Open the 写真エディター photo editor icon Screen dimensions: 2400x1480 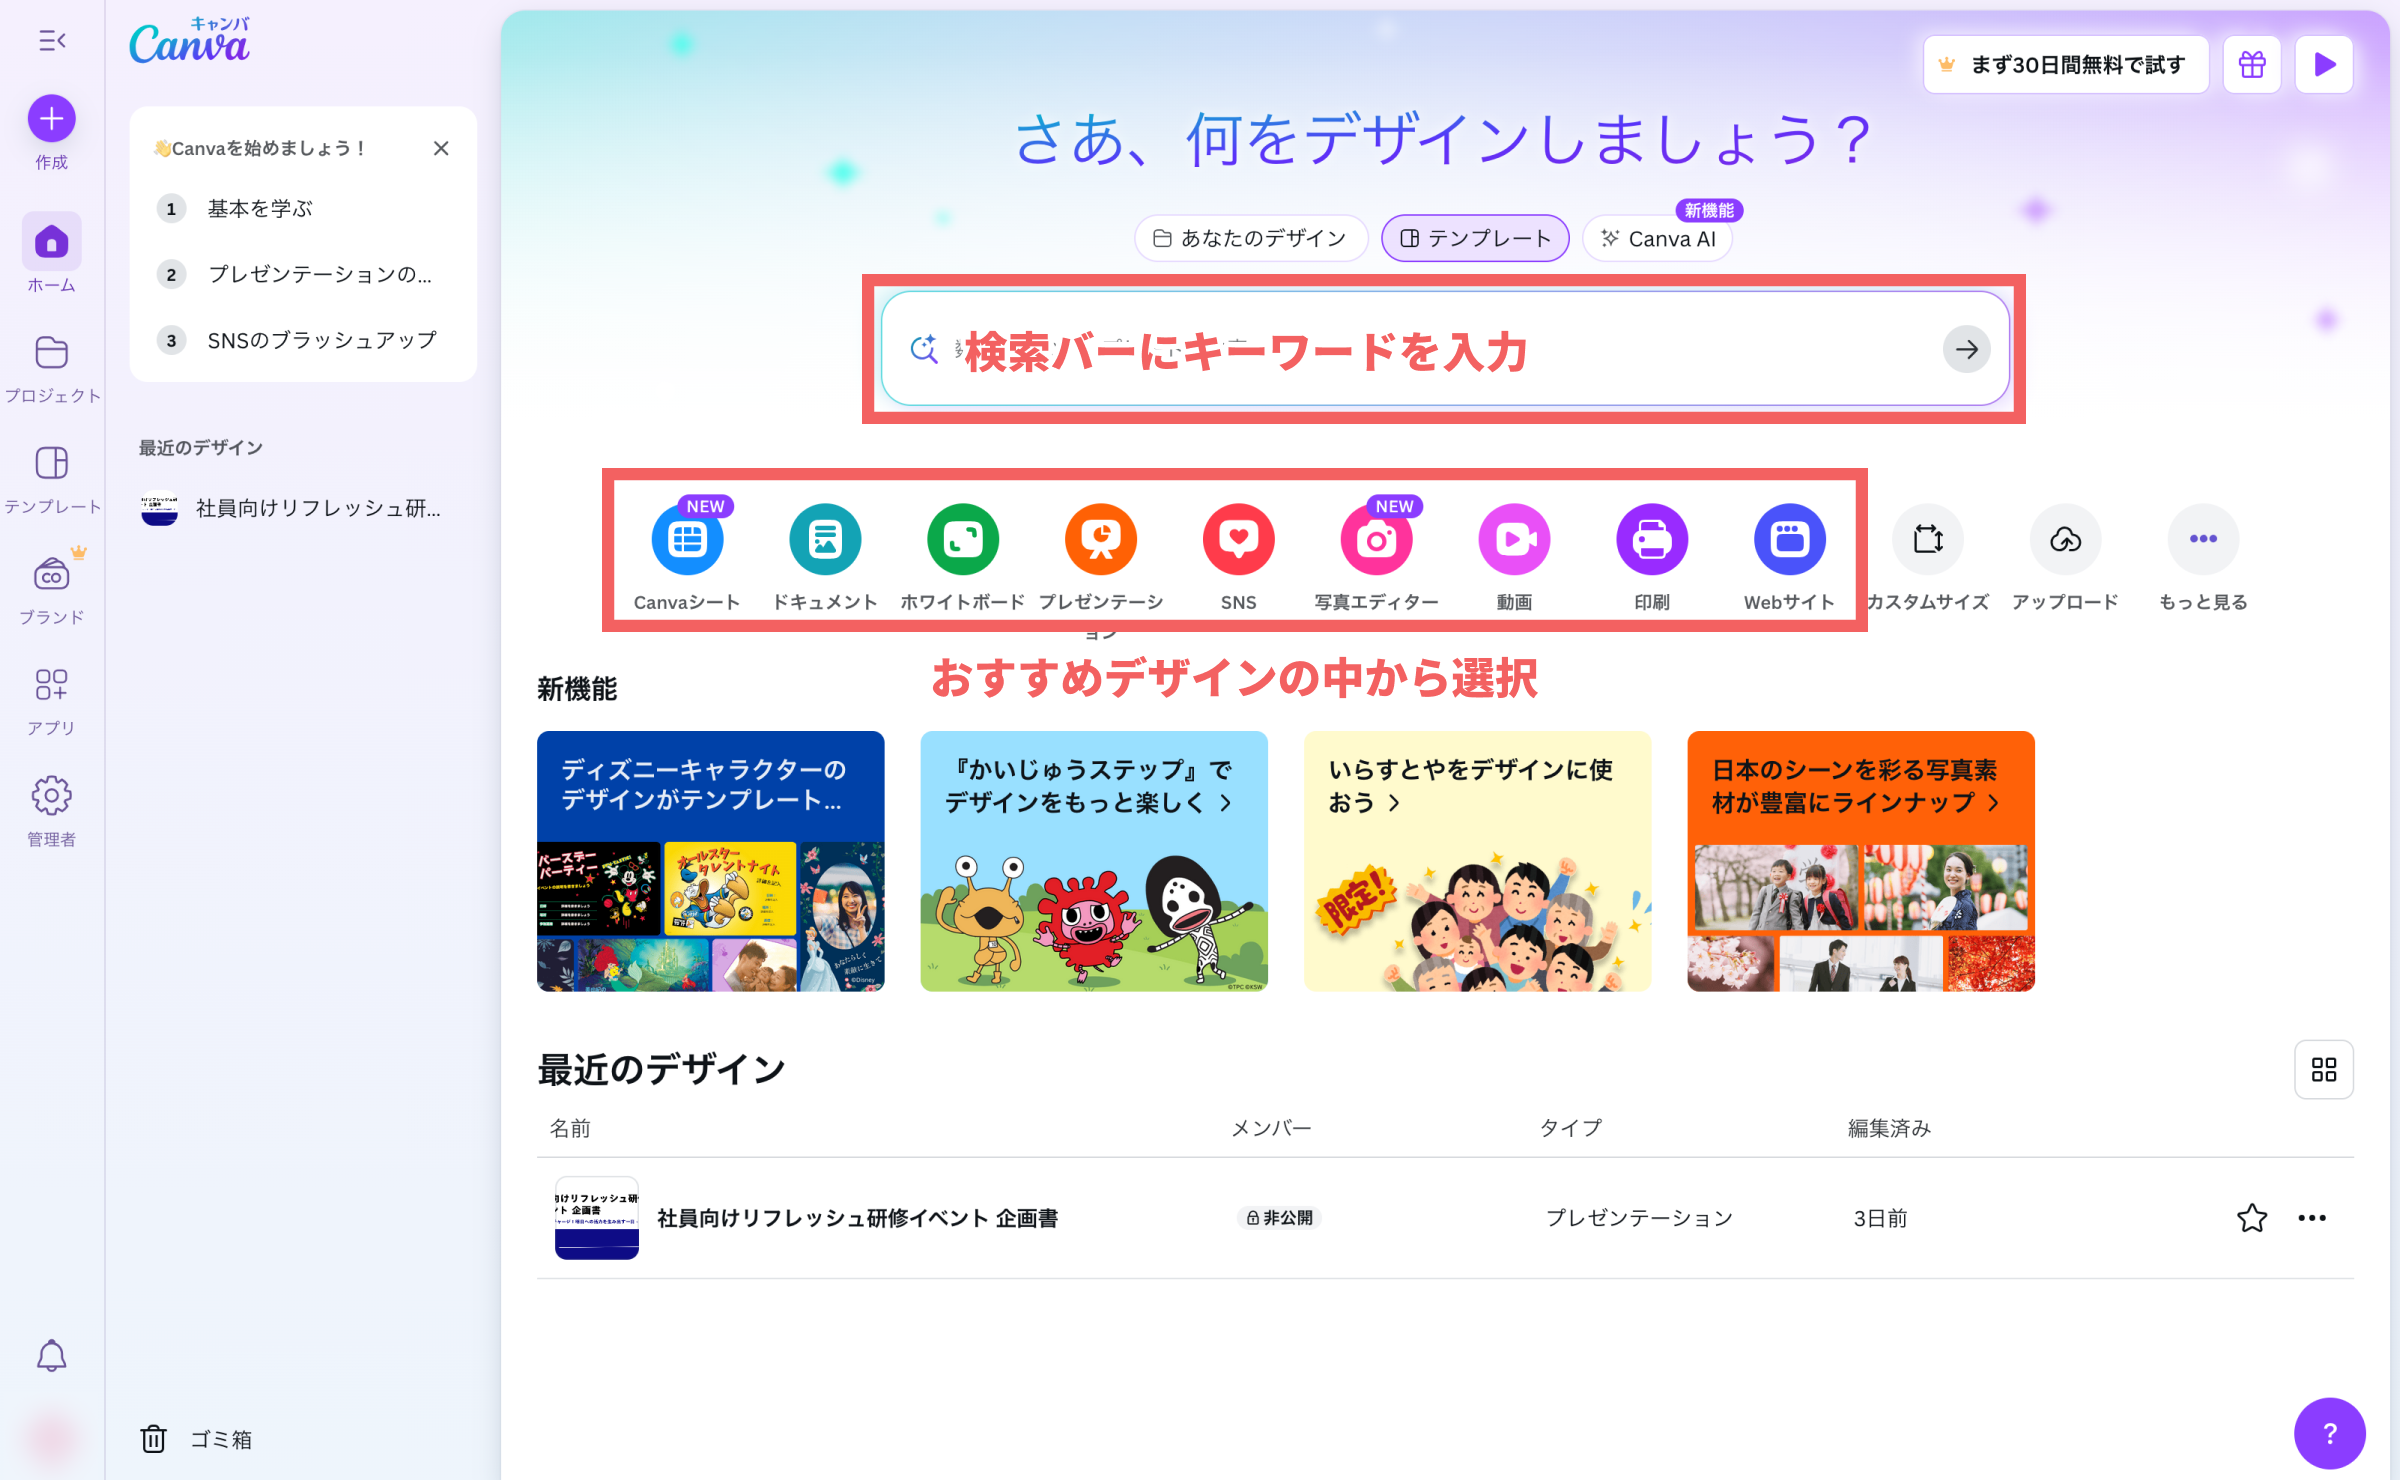tap(1377, 539)
